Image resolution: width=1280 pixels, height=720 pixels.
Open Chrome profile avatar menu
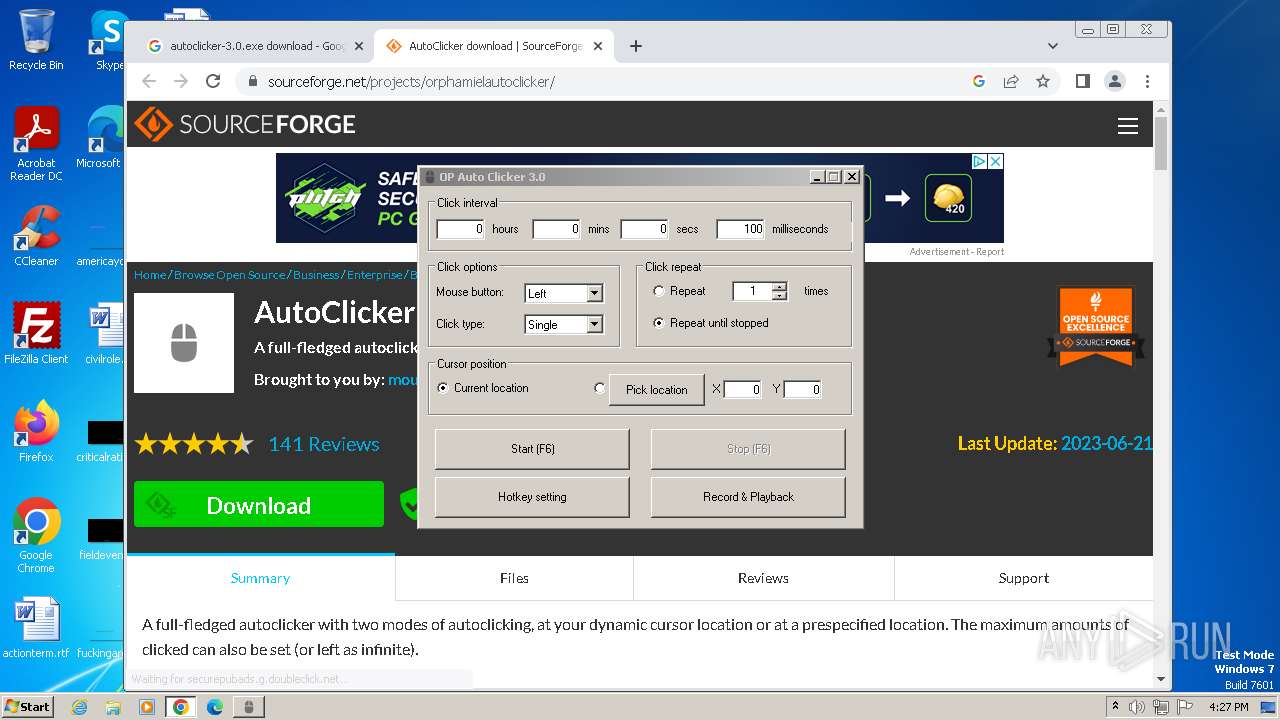click(x=1114, y=81)
